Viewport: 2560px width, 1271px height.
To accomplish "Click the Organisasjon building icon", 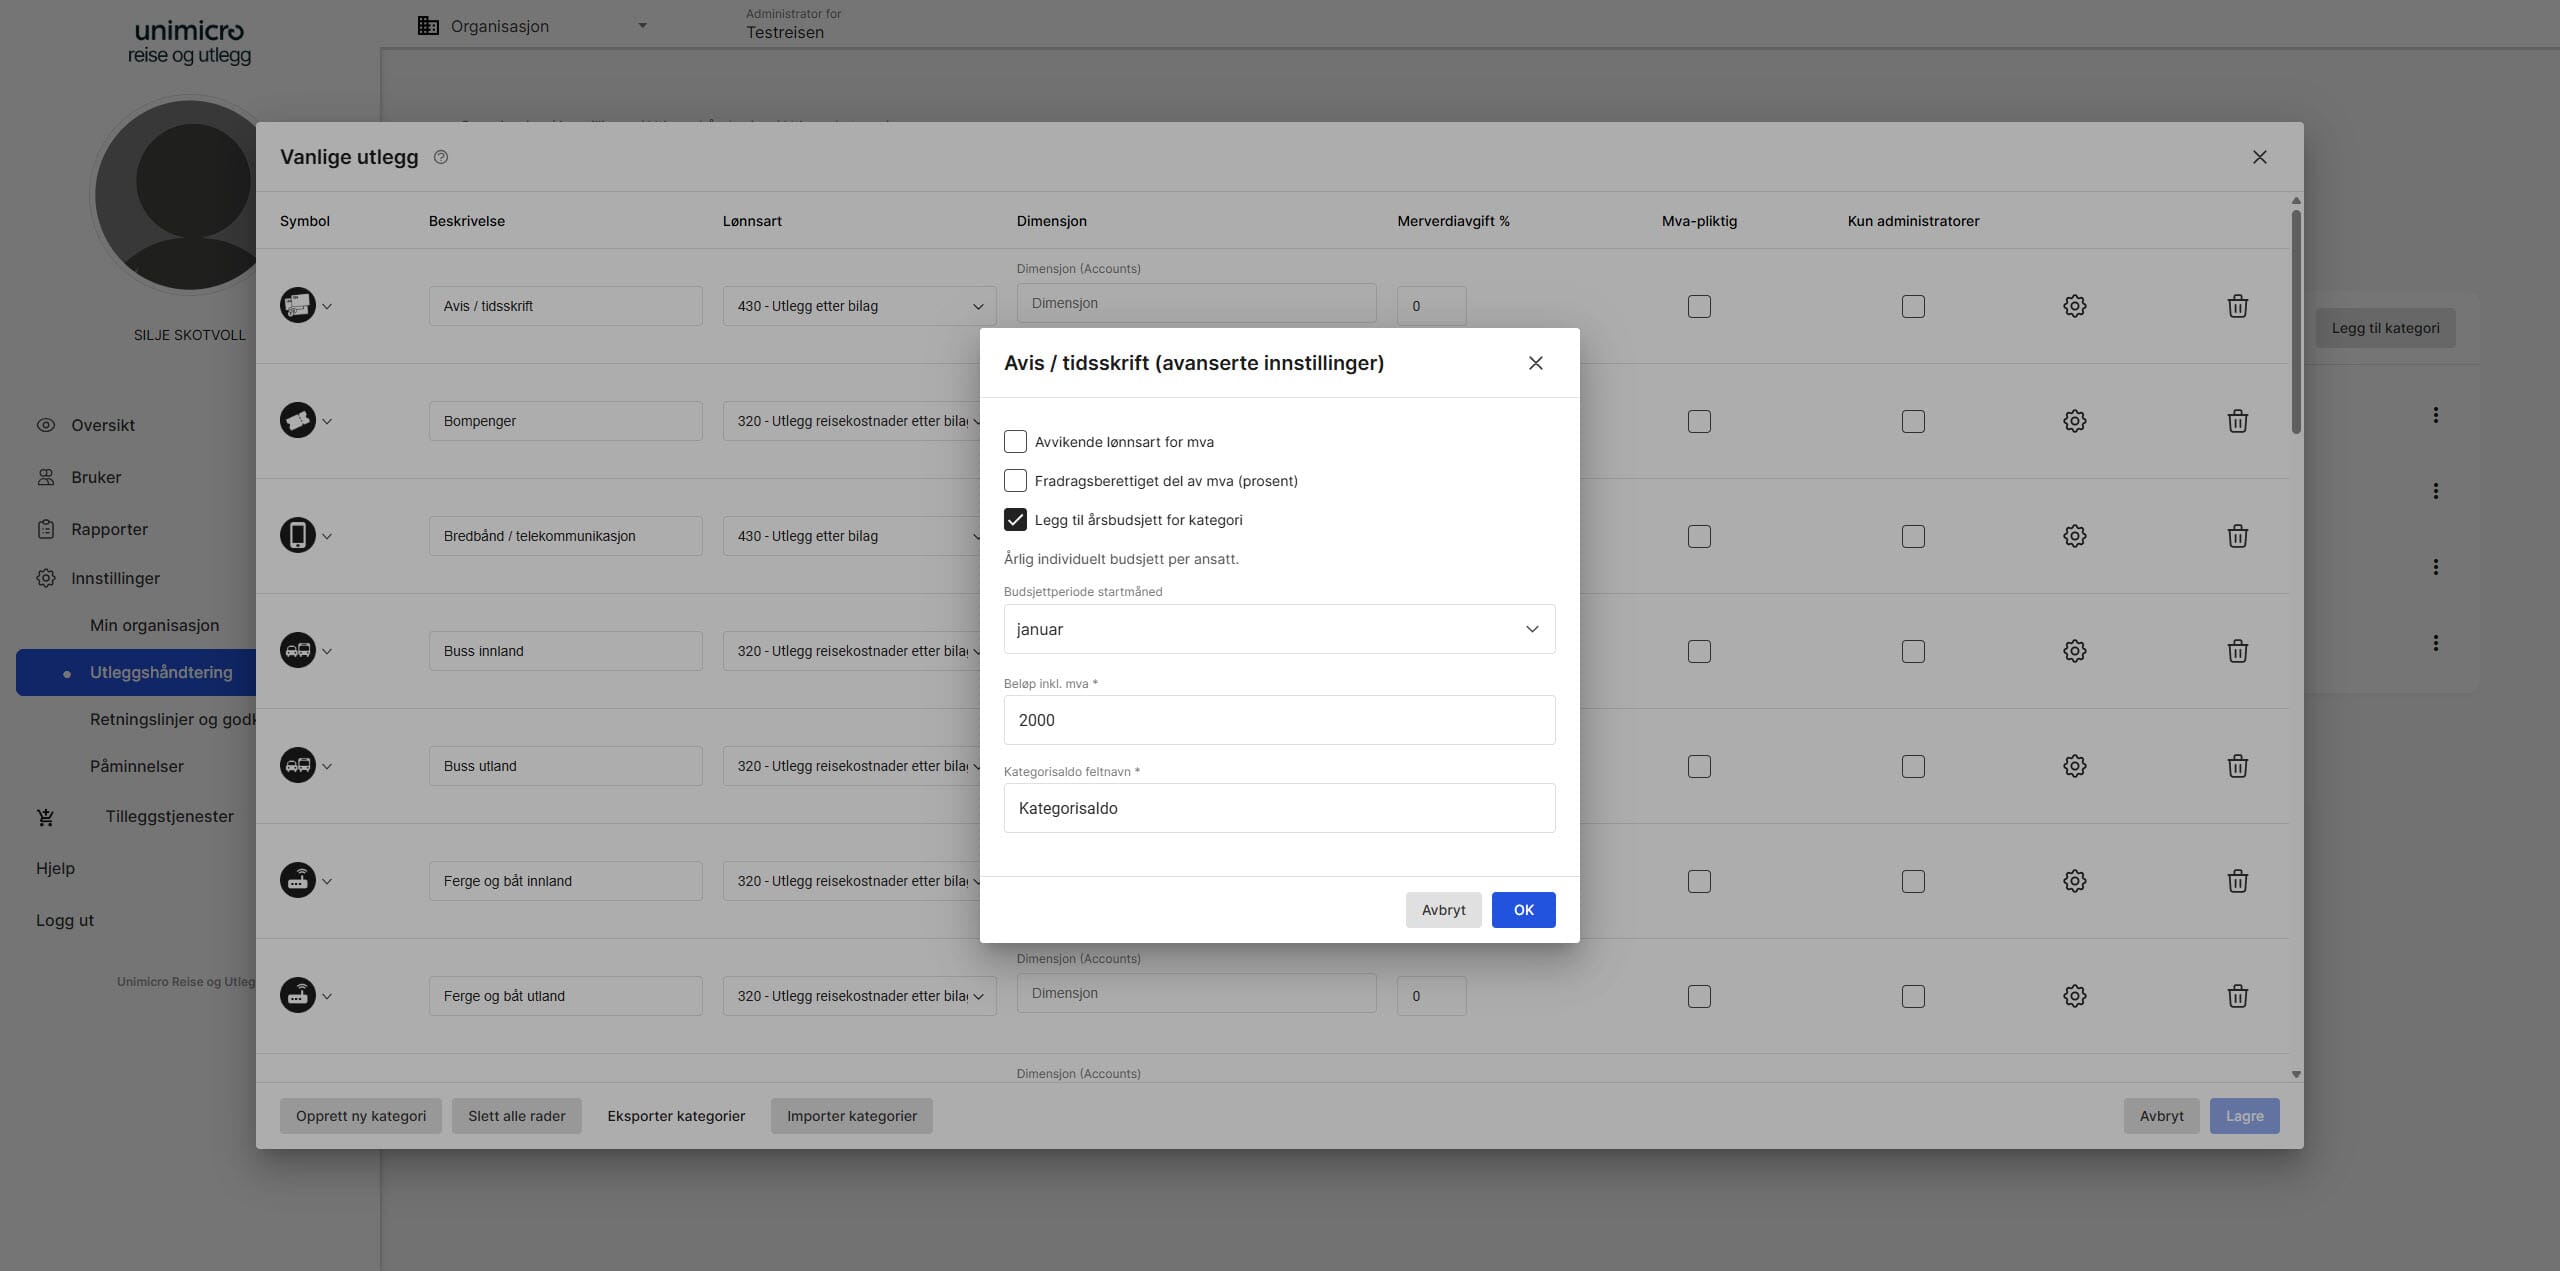I will coord(428,26).
